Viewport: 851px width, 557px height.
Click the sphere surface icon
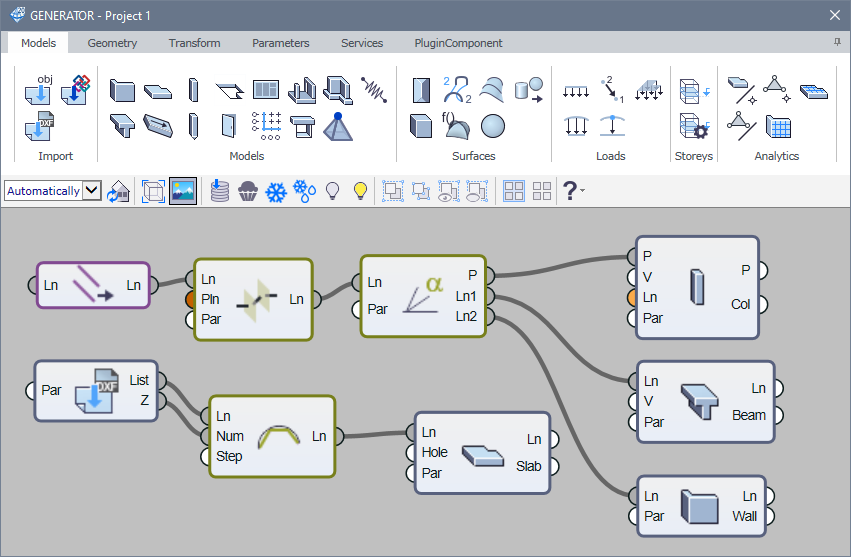point(492,126)
